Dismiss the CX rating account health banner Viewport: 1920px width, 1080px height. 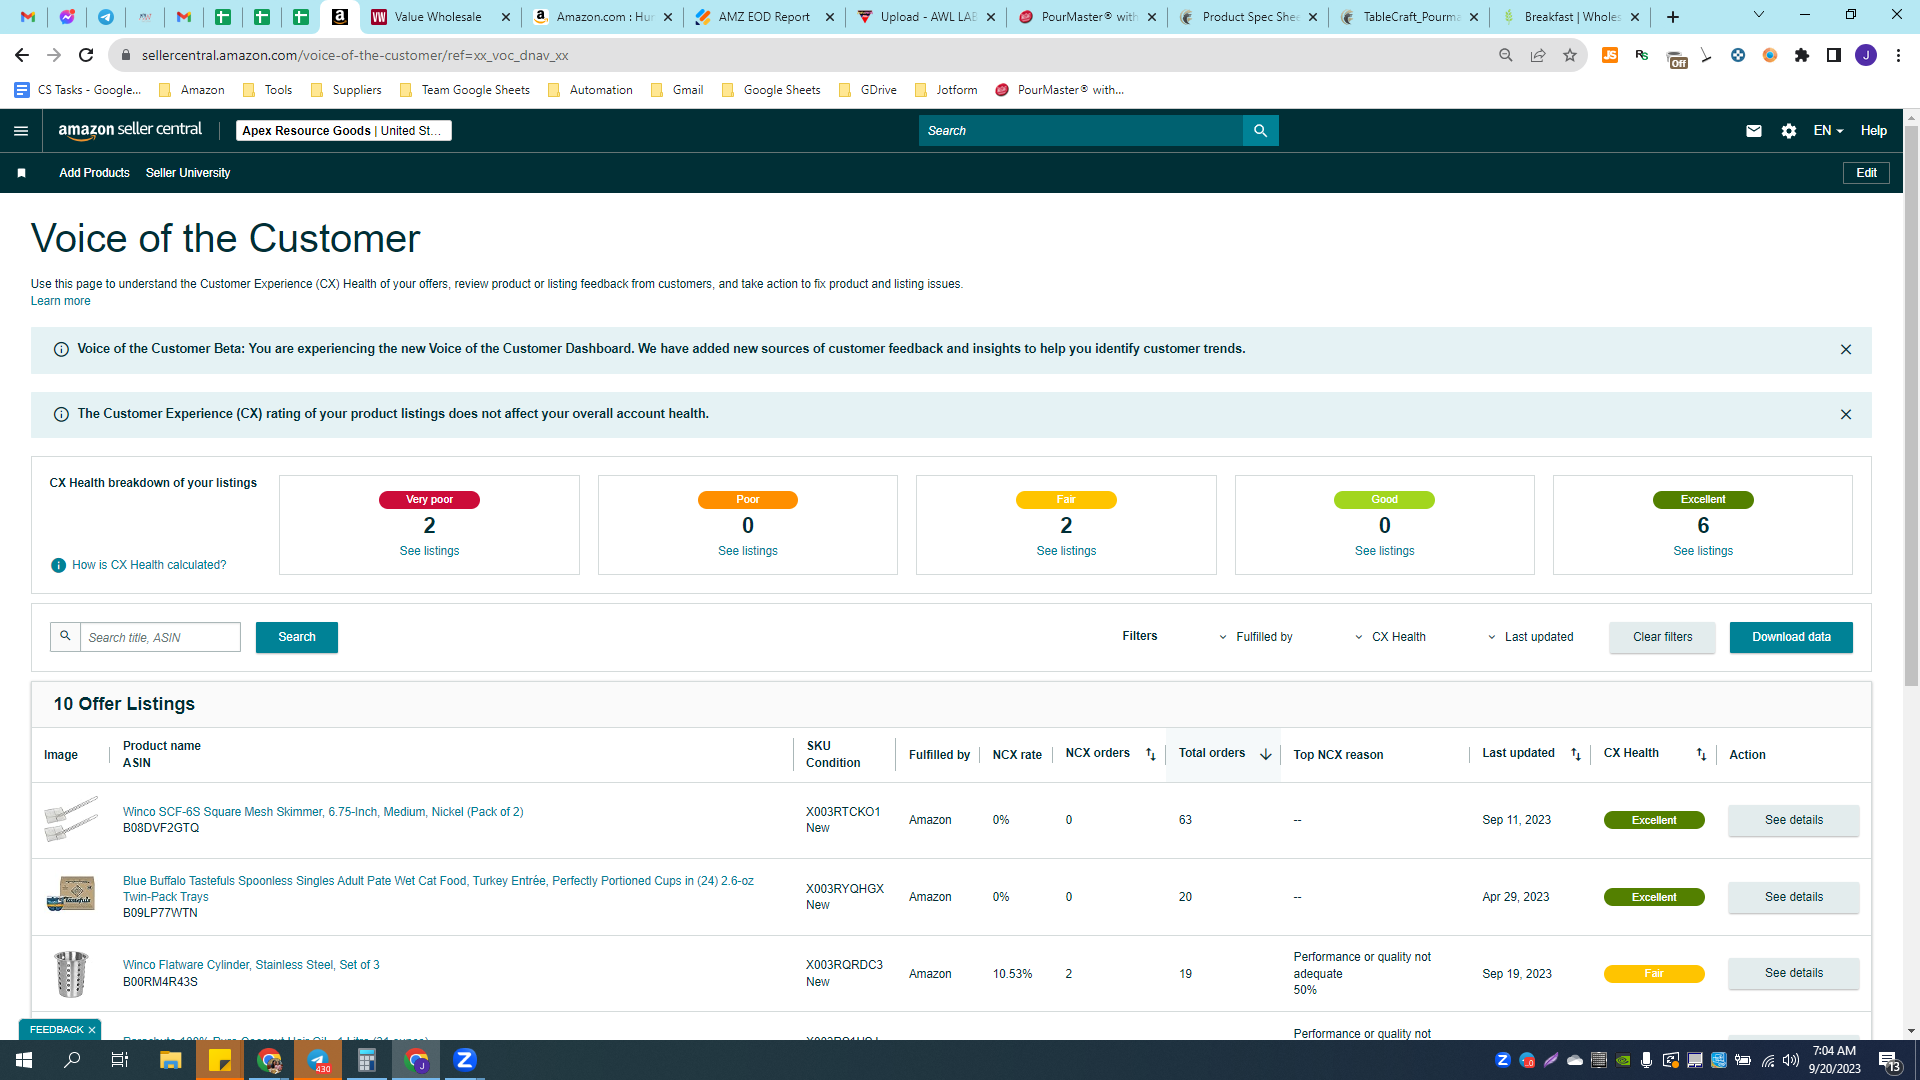pos(1846,415)
